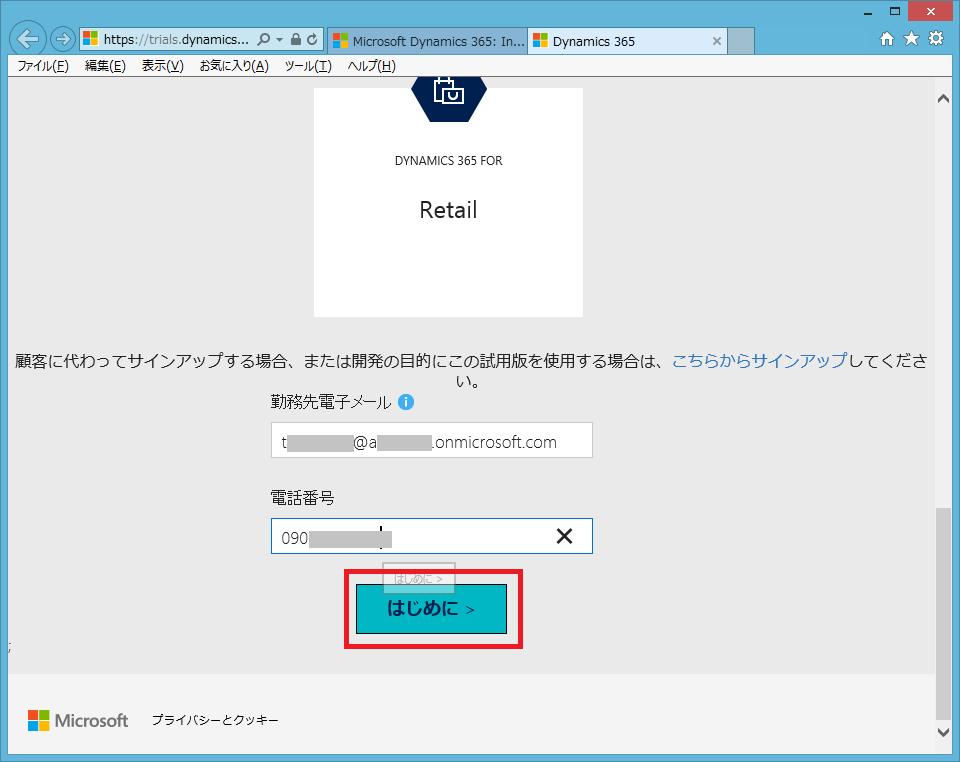Click the Retail shopping bag hexagon icon
Screen dimensions: 960x762
(449, 98)
